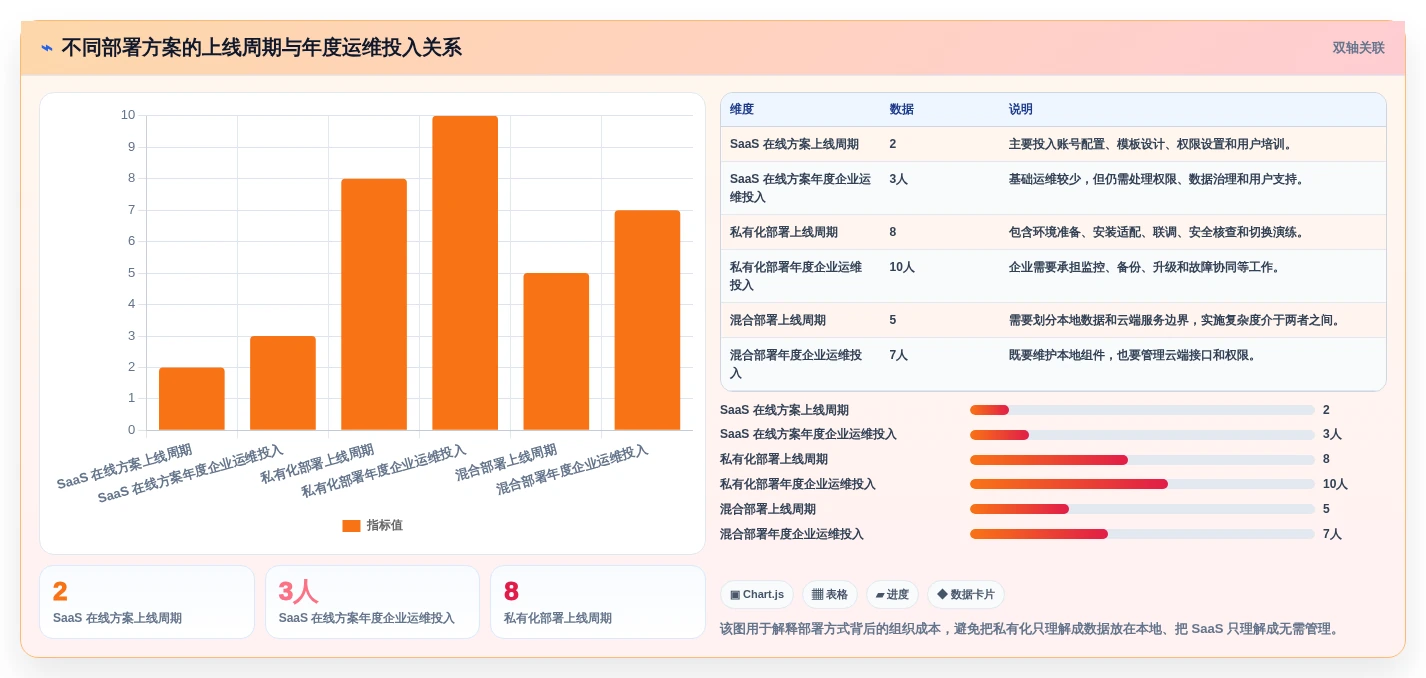The height and width of the screenshot is (678, 1426).
Task: Click the 10人 value in the table
Action: click(901, 267)
